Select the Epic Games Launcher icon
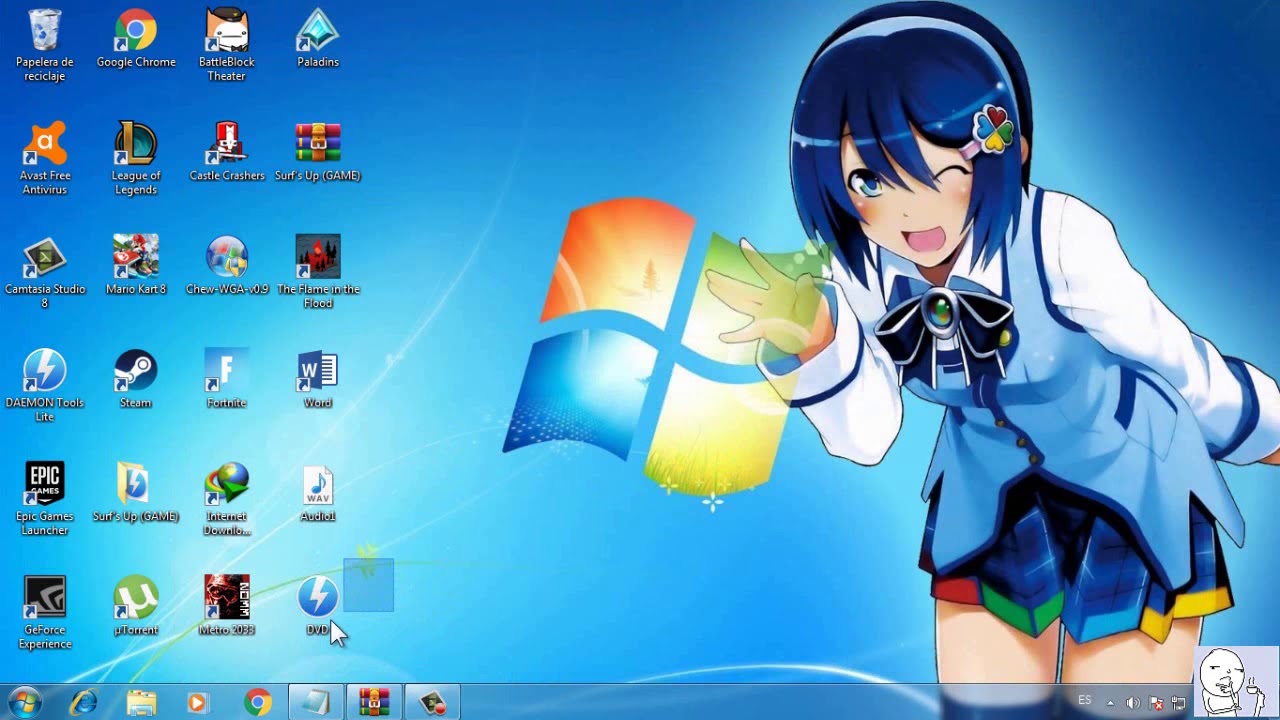 tap(45, 486)
